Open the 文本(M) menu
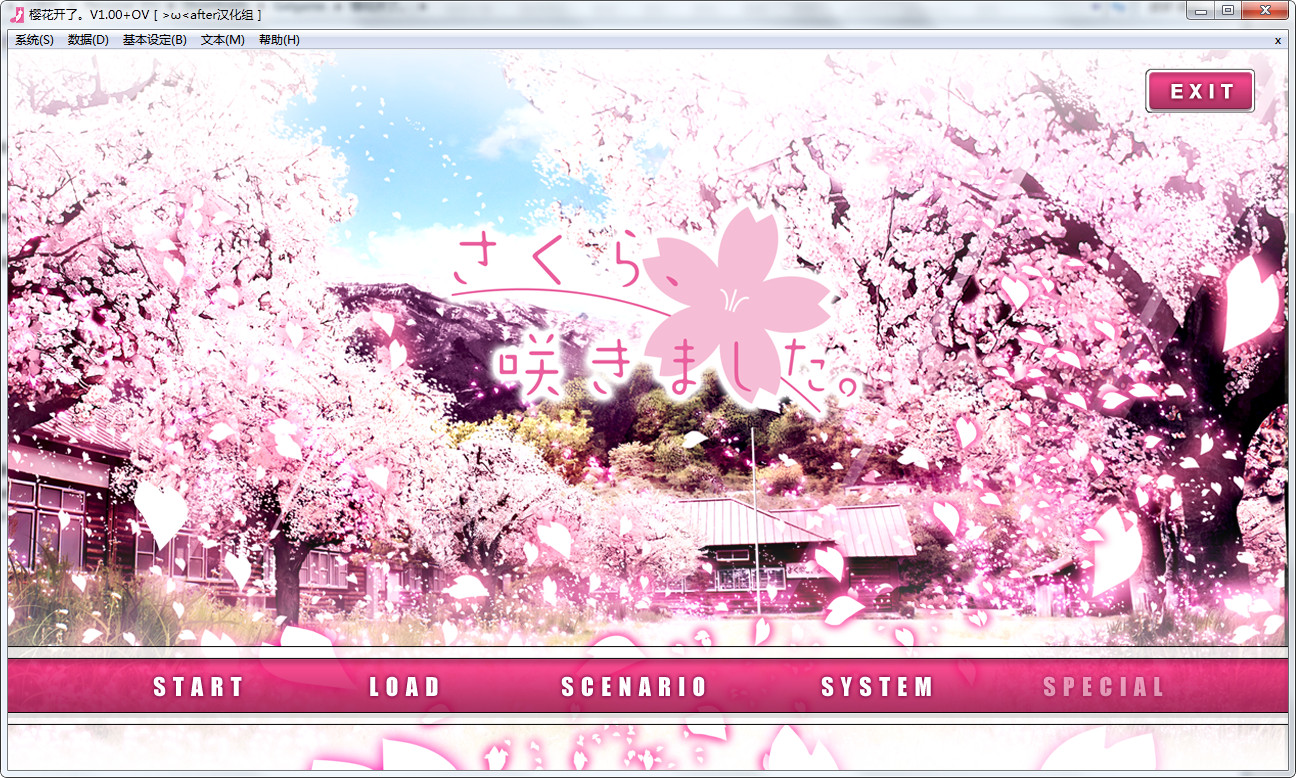 [x=222, y=40]
